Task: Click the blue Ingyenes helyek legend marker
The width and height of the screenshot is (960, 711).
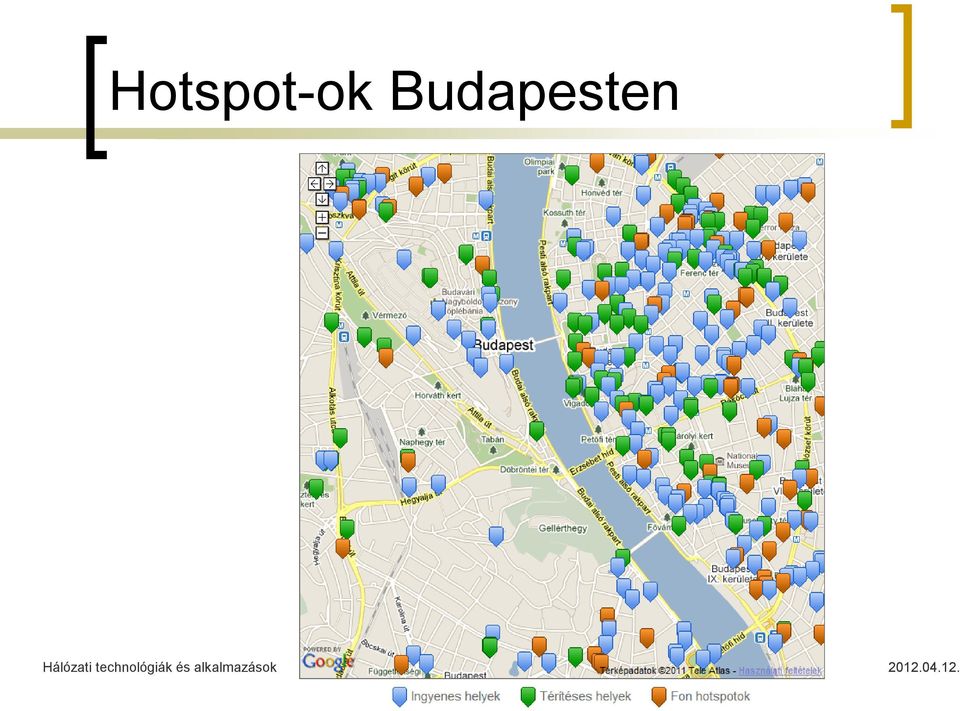Action: pyautogui.click(x=399, y=697)
